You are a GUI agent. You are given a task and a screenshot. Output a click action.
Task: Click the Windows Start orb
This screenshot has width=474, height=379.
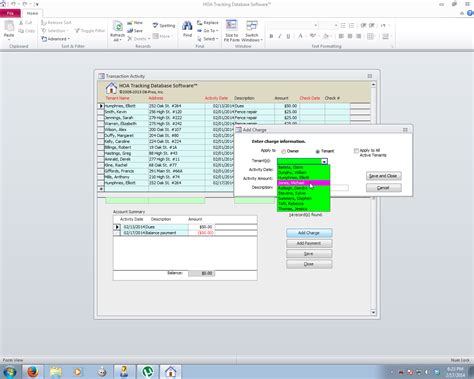pyautogui.click(x=10, y=372)
